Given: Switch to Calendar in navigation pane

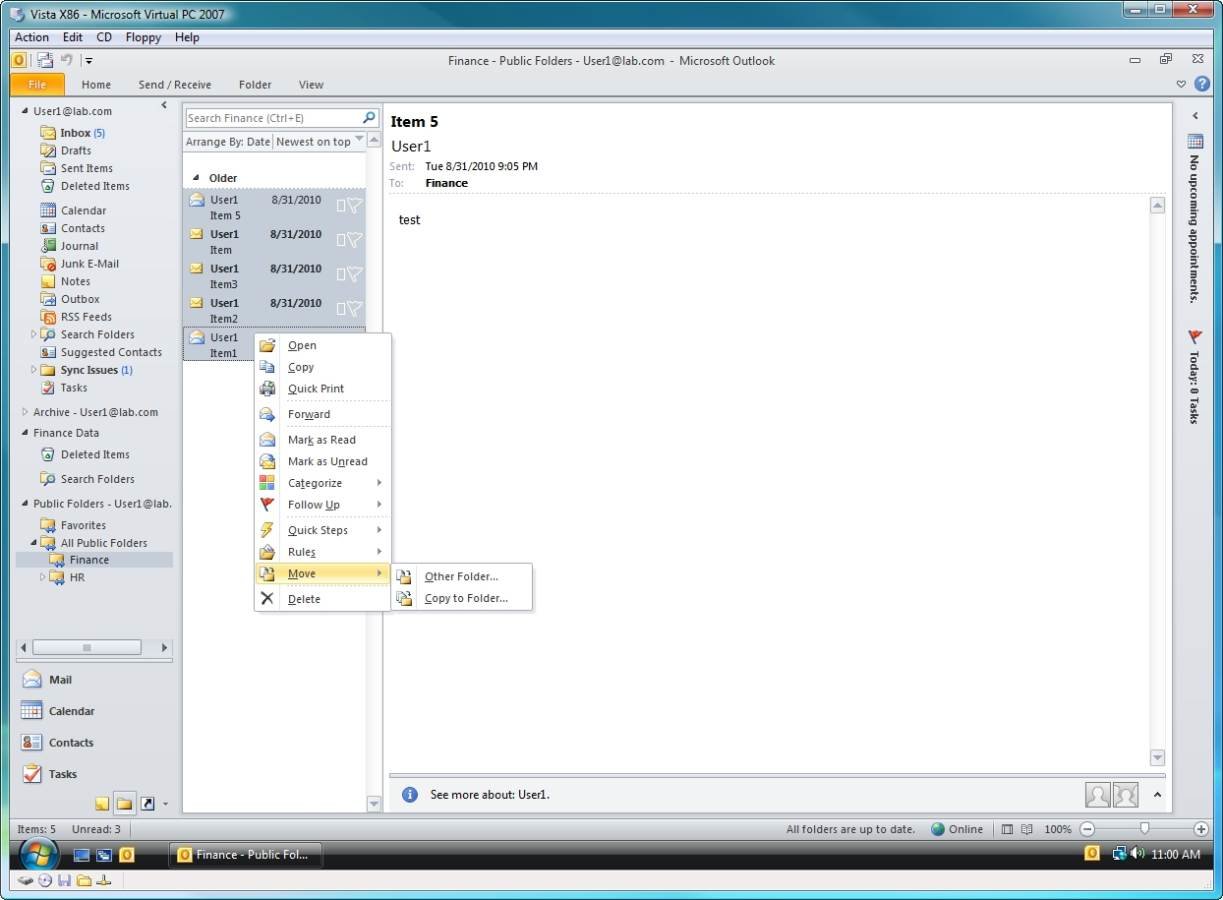Looking at the screenshot, I should pyautogui.click(x=71, y=711).
